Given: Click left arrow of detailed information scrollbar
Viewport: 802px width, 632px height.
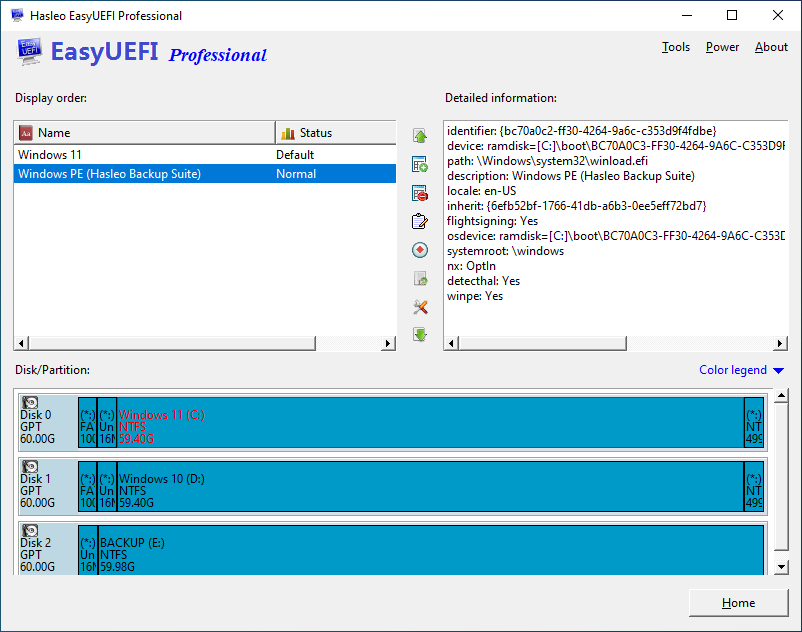Looking at the screenshot, I should tap(451, 343).
